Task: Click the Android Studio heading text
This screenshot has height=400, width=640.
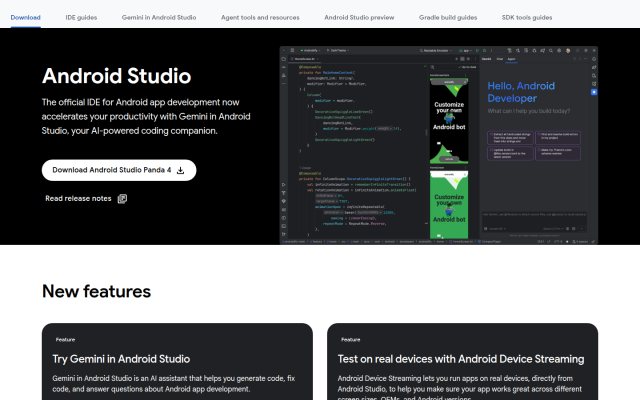Action: tap(116, 76)
